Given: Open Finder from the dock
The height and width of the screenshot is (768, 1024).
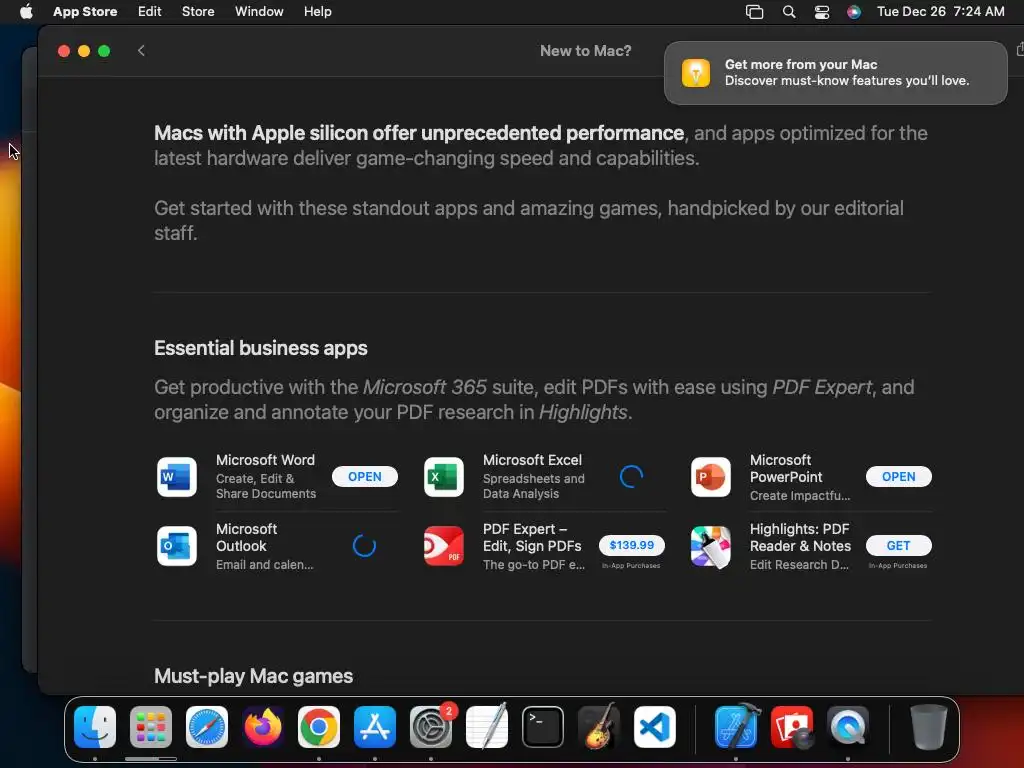Looking at the screenshot, I should [x=95, y=727].
